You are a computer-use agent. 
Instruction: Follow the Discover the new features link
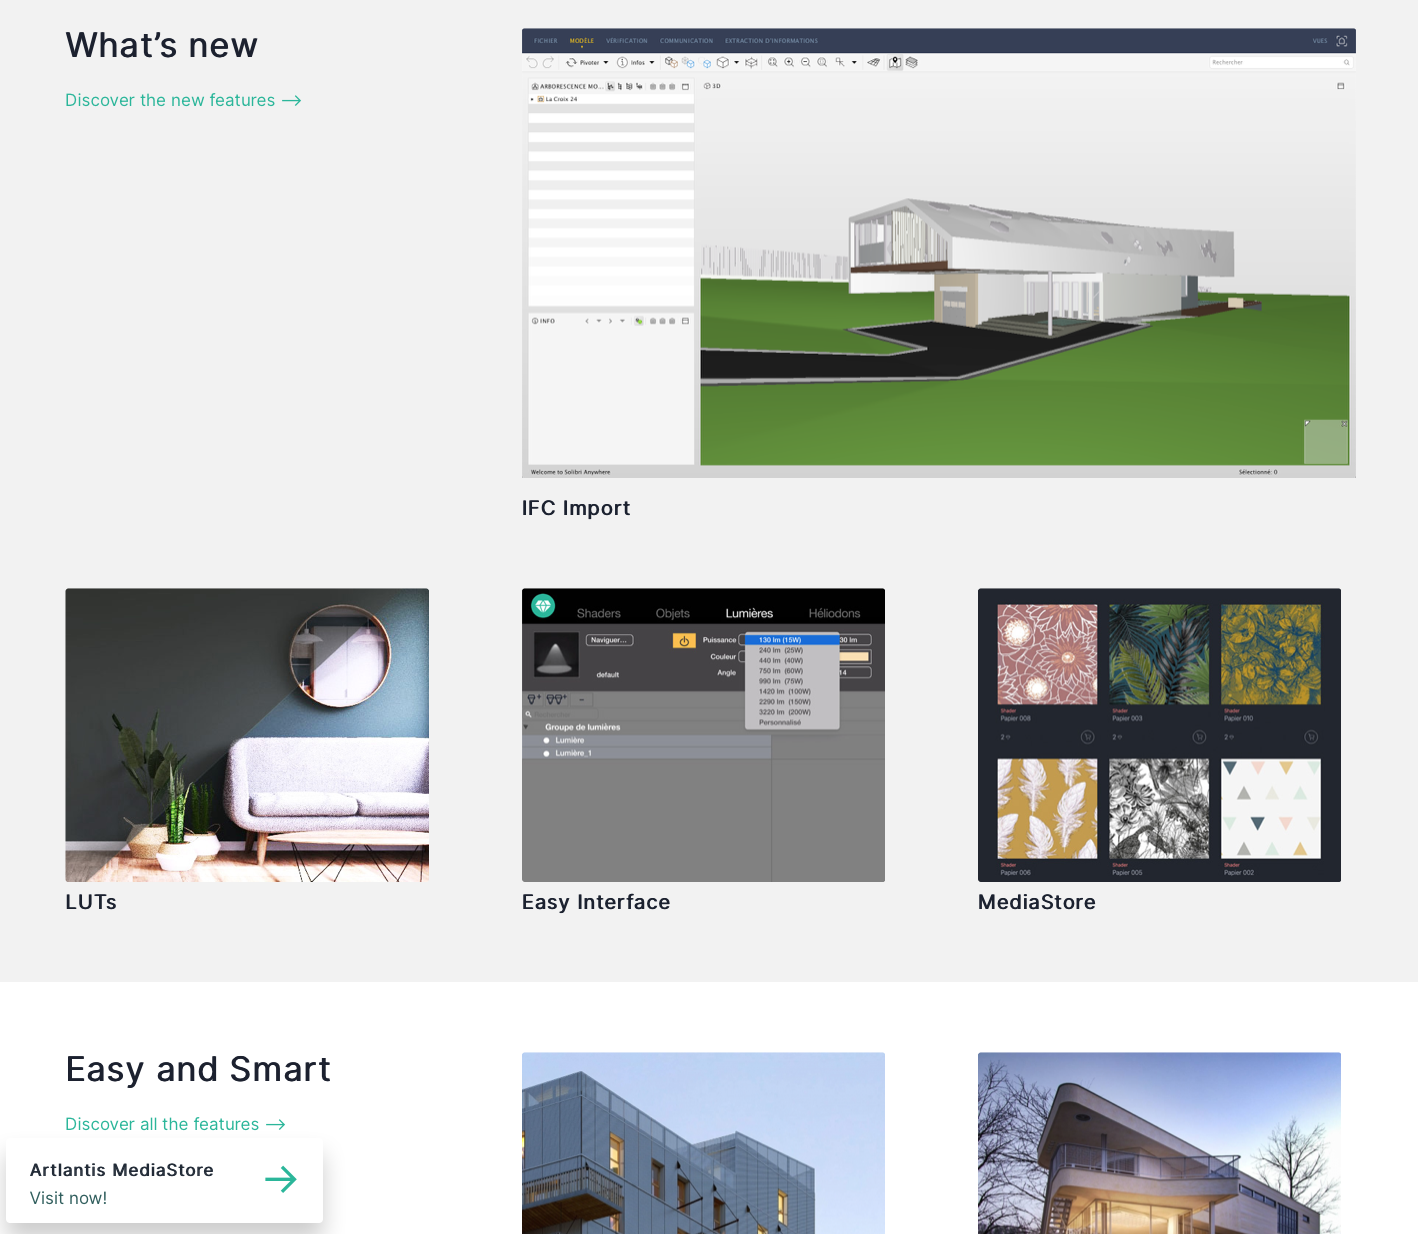click(182, 100)
